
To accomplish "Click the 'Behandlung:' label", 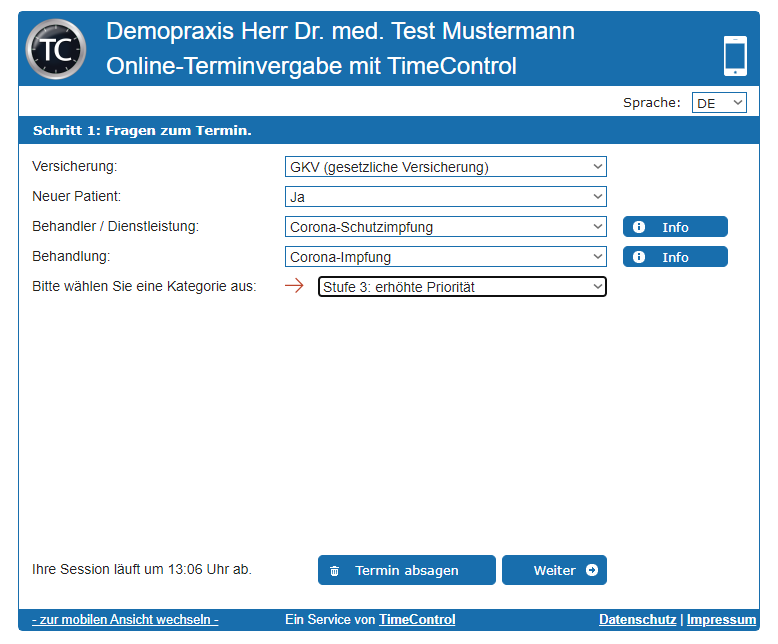I will click(x=71, y=256).
